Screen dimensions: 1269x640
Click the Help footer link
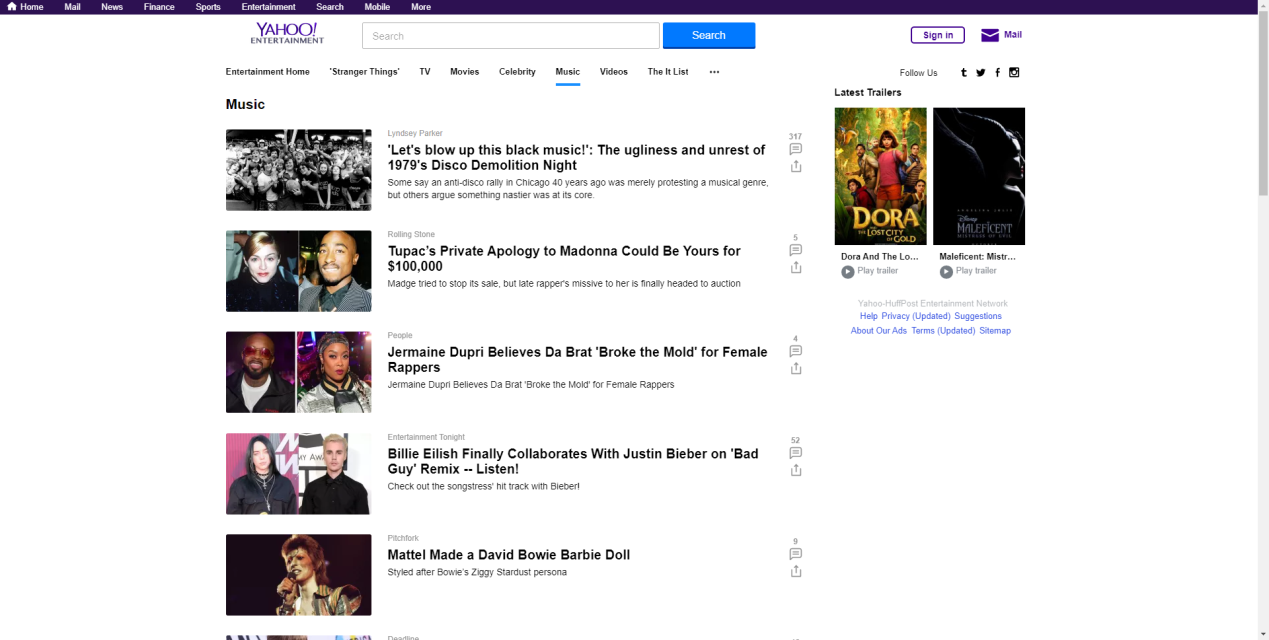pyautogui.click(x=868, y=316)
